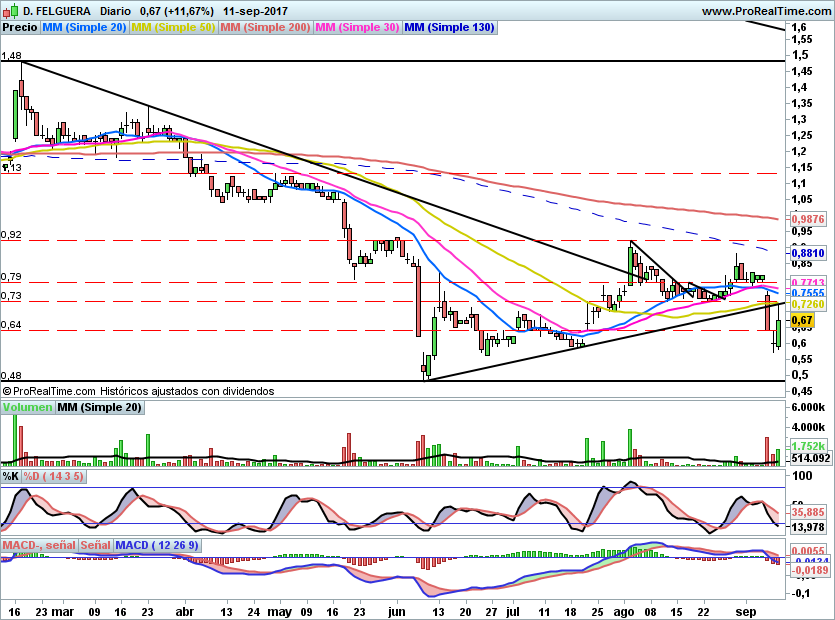Open the %D (14 3 5) stochastic settings
The image size is (835, 620).
[x=54, y=477]
